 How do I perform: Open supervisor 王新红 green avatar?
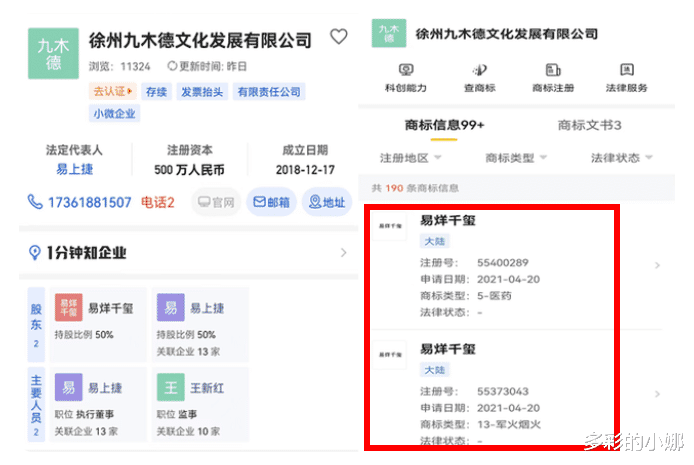tap(170, 387)
